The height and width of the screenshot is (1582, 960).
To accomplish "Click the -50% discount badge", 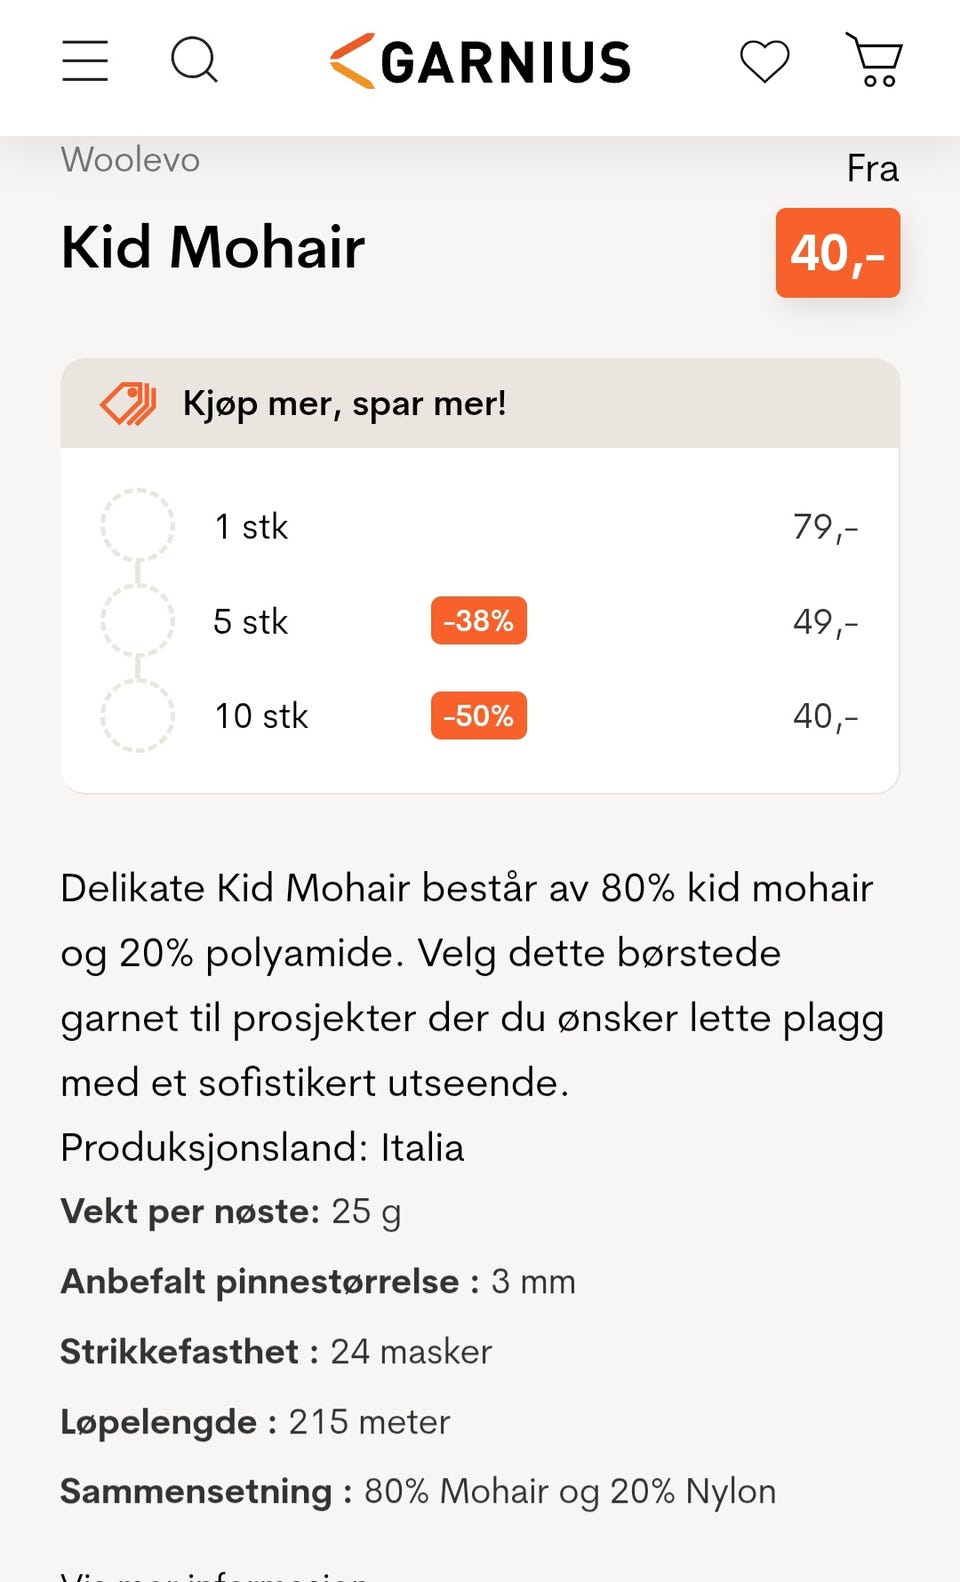I will coord(478,716).
